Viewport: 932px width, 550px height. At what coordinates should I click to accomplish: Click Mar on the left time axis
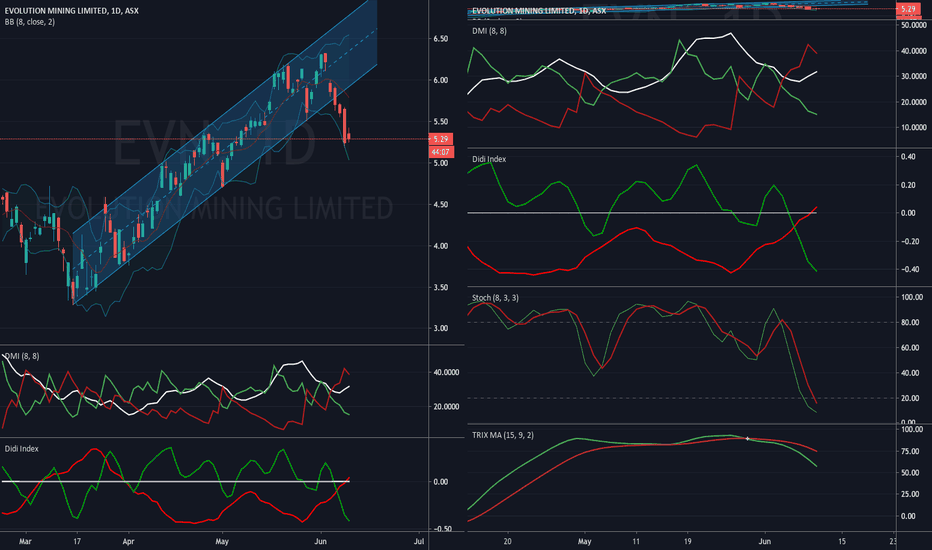(25, 542)
